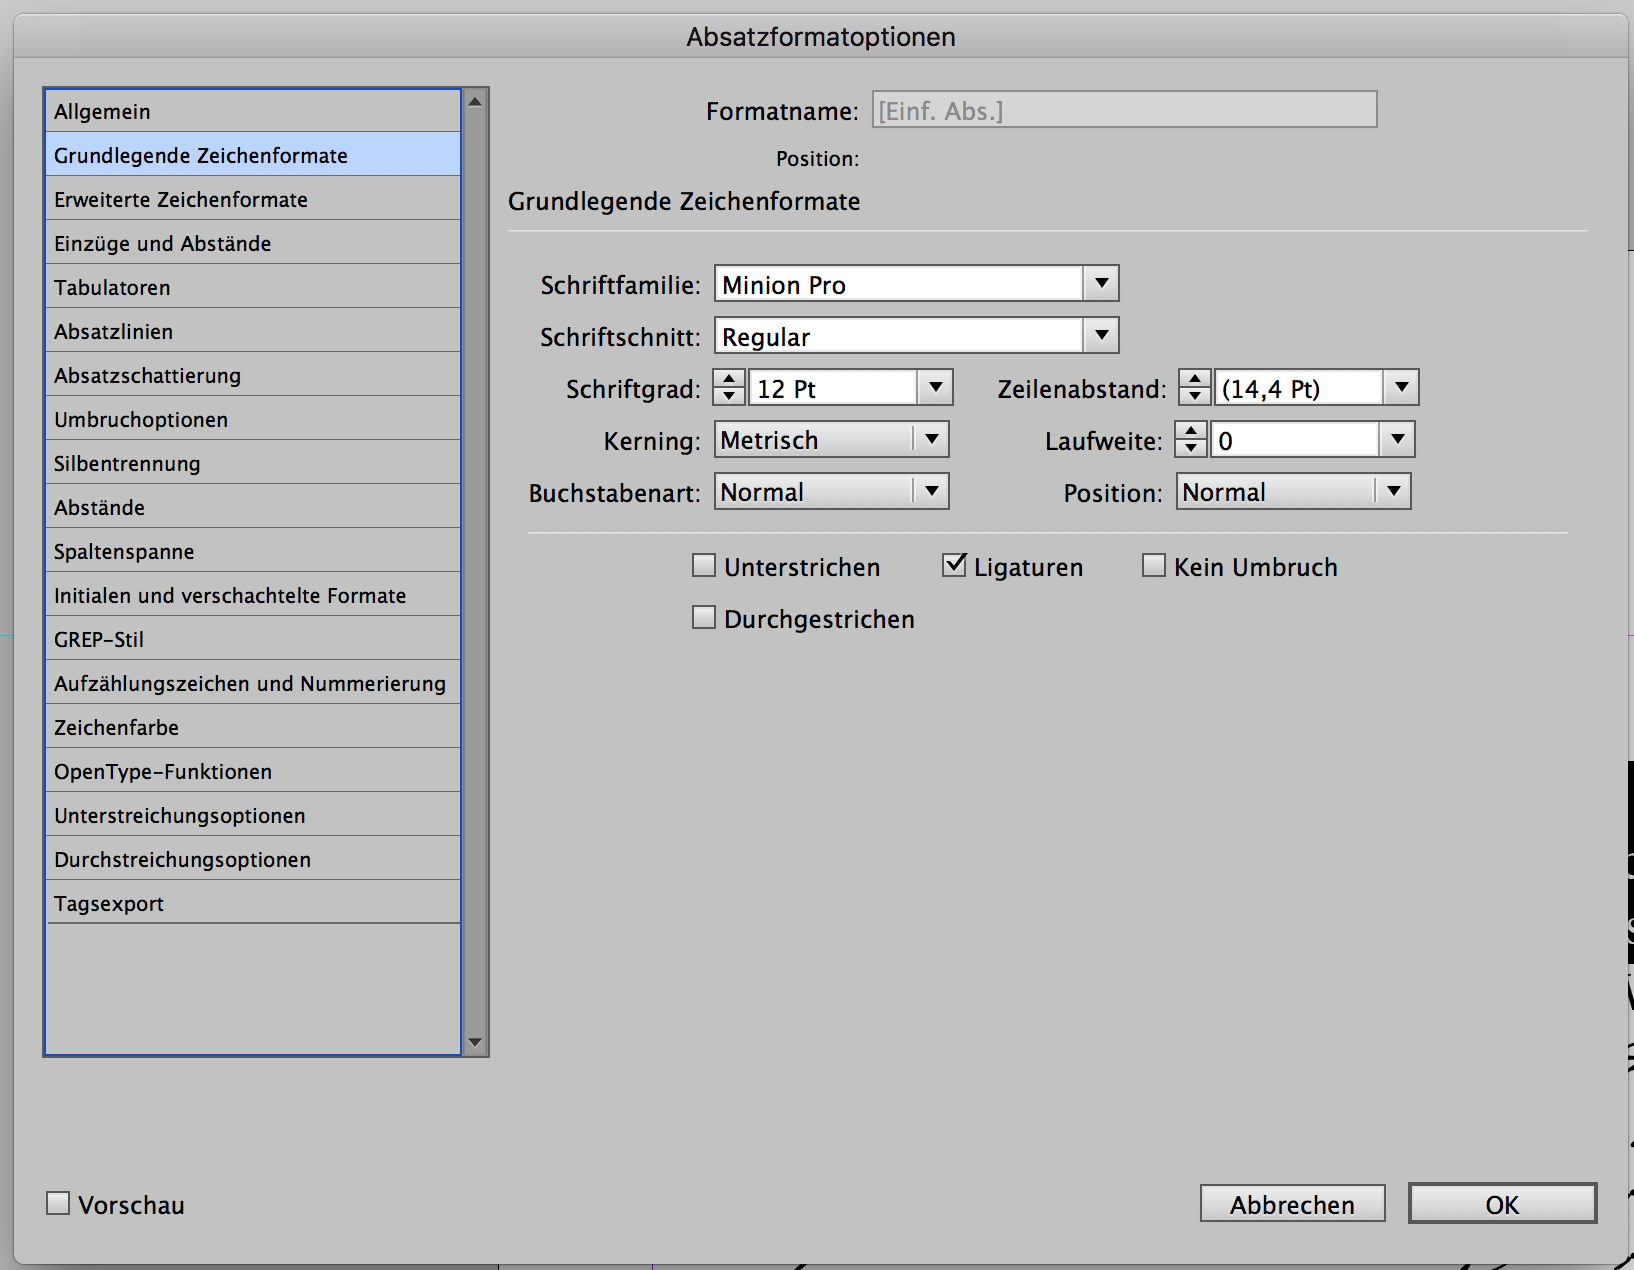Toggle the Vorschau preview checkbox
Screen dimensions: 1634x1270
pos(59,1203)
